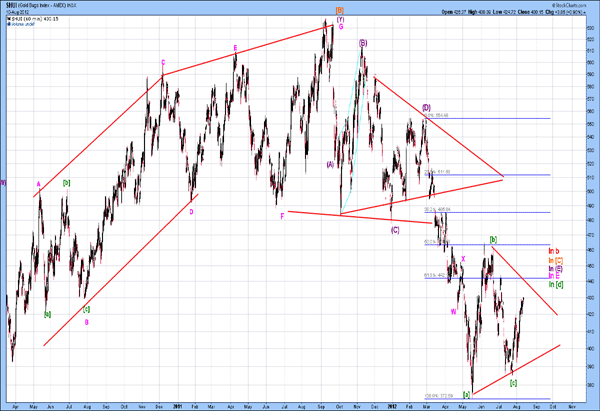600x411 pixels.
Task: Click the 61.8% Fibonacci level label
Action: click(x=435, y=275)
